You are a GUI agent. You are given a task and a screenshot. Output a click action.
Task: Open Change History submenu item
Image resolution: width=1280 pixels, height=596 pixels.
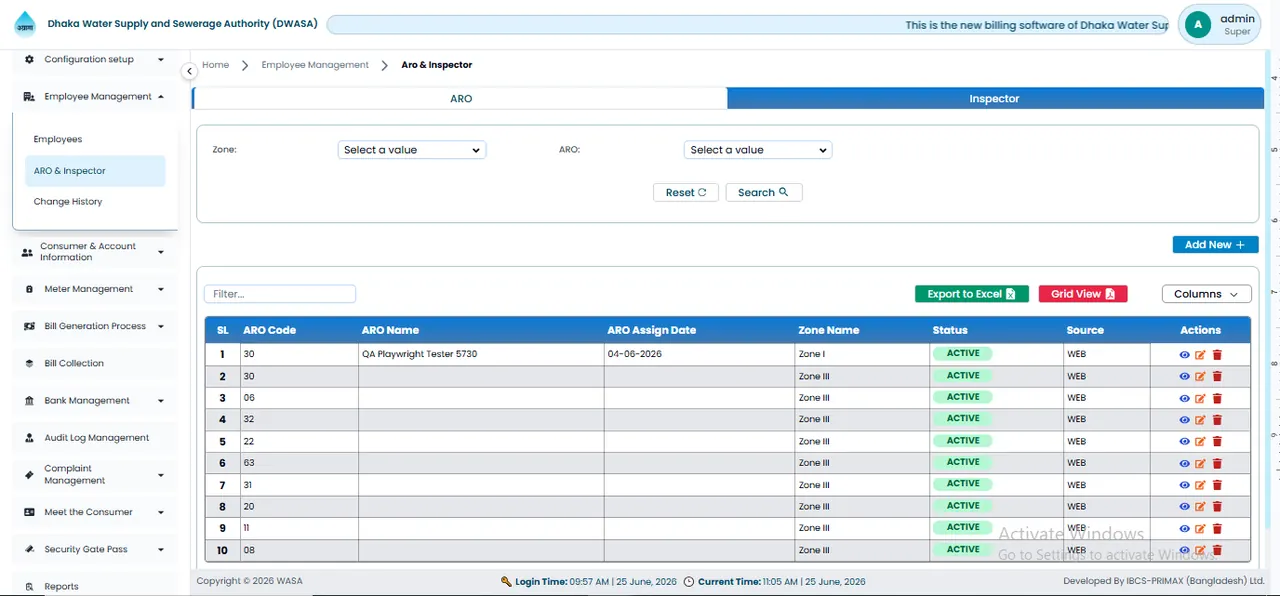tap(94, 202)
